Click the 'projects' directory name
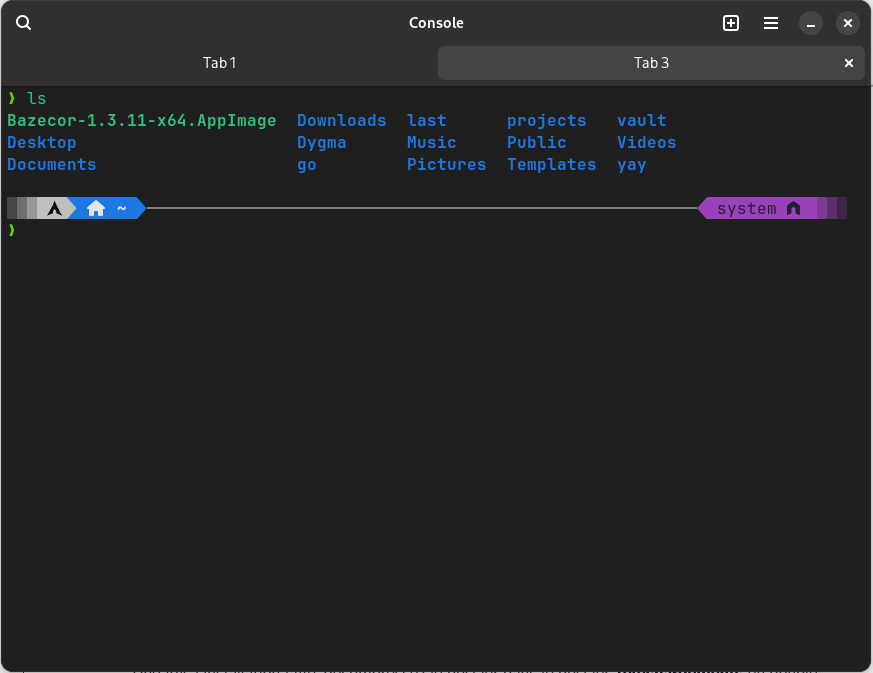Image resolution: width=873 pixels, height=673 pixels. click(546, 121)
